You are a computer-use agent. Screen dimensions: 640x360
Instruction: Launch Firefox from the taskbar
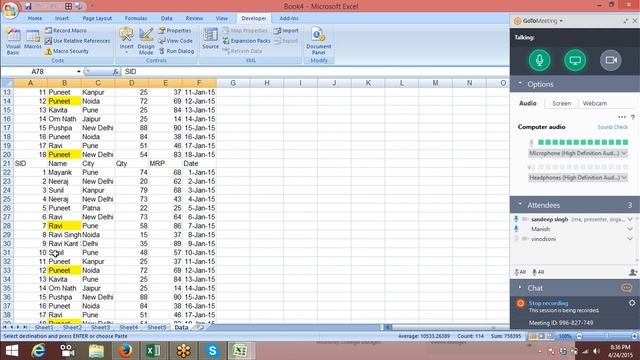125,351
